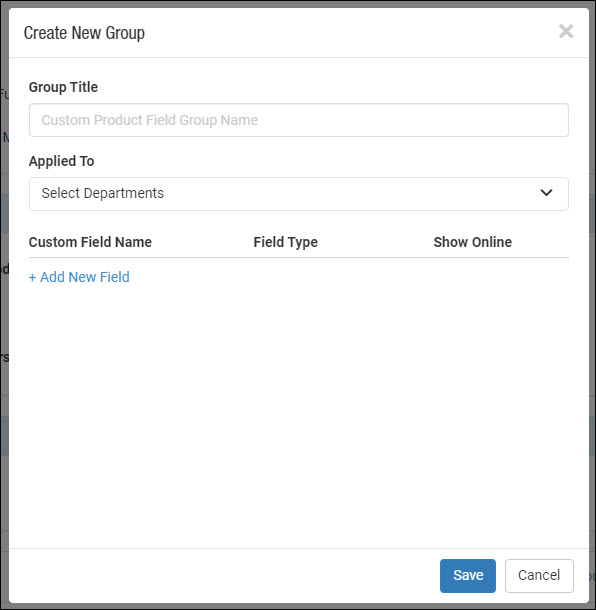This screenshot has height=610, width=596.
Task: Save the new group
Action: click(x=468, y=575)
